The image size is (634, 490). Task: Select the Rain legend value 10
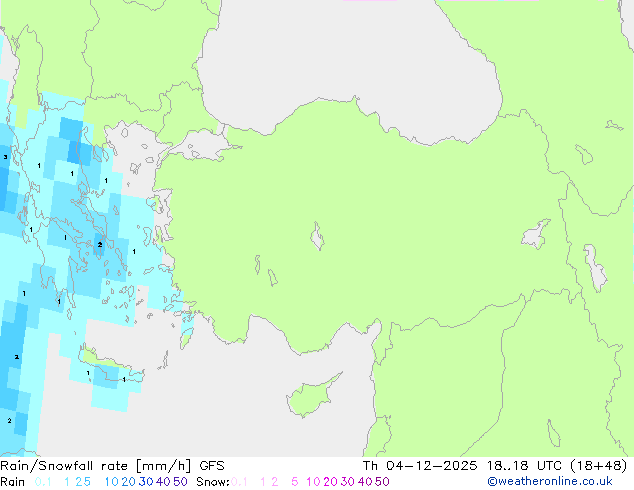click(111, 482)
